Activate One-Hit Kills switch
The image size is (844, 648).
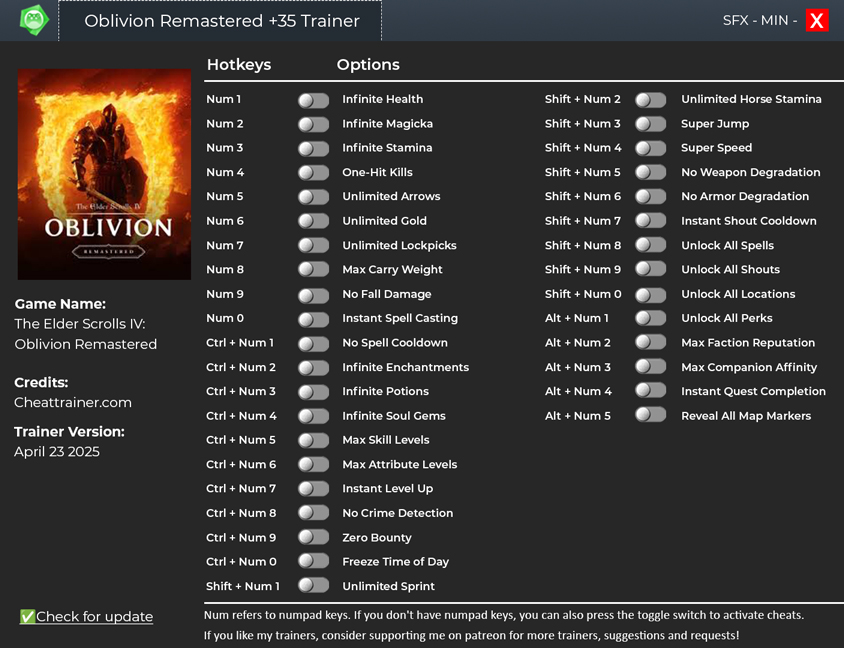point(313,173)
